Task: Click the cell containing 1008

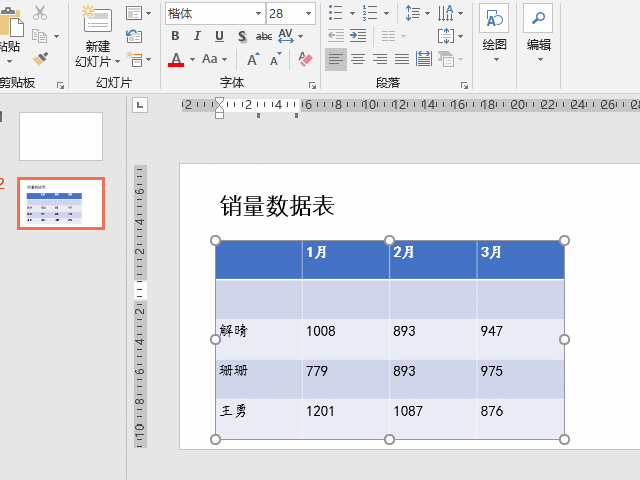Action: [x=346, y=339]
